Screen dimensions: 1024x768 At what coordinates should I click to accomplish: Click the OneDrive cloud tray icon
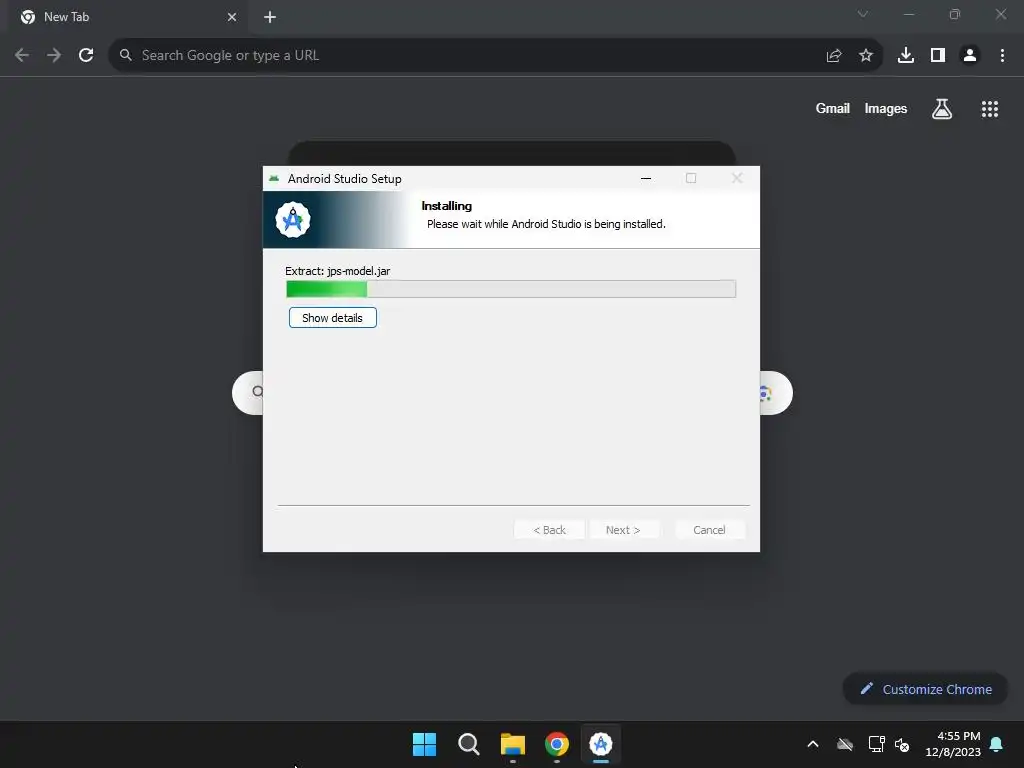click(845, 744)
